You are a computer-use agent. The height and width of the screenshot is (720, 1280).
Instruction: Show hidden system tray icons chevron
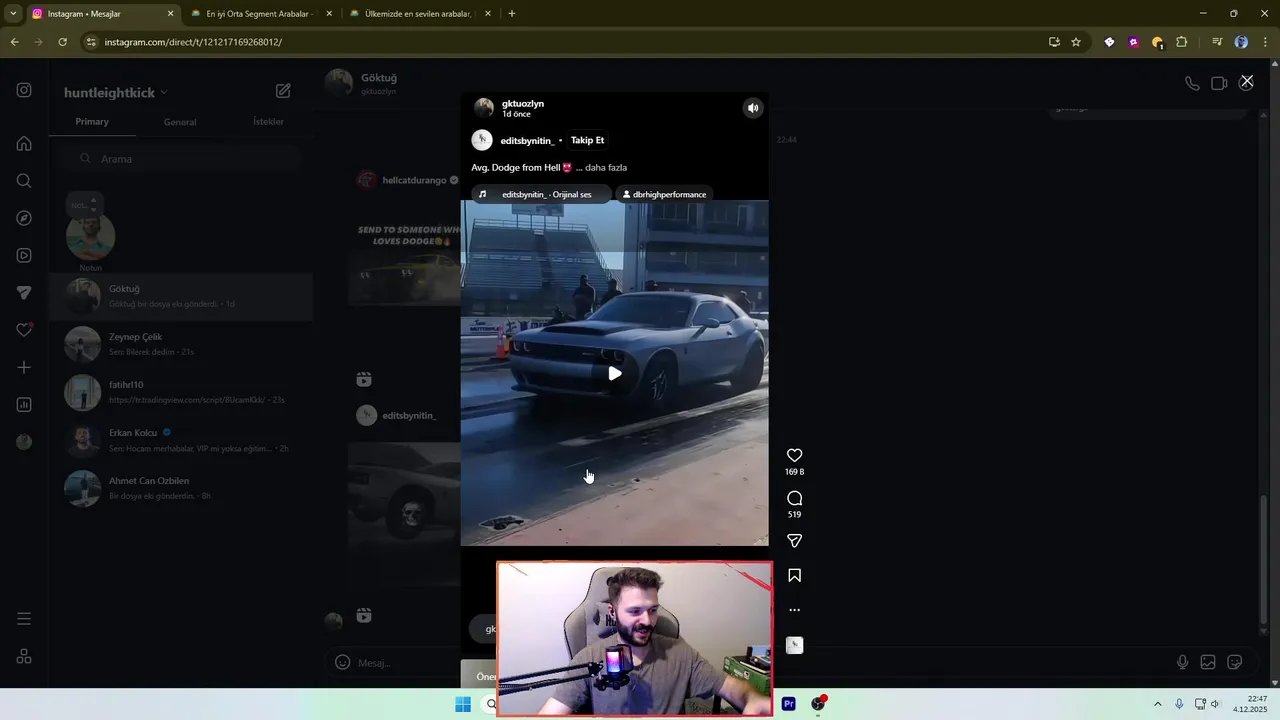[1158, 704]
